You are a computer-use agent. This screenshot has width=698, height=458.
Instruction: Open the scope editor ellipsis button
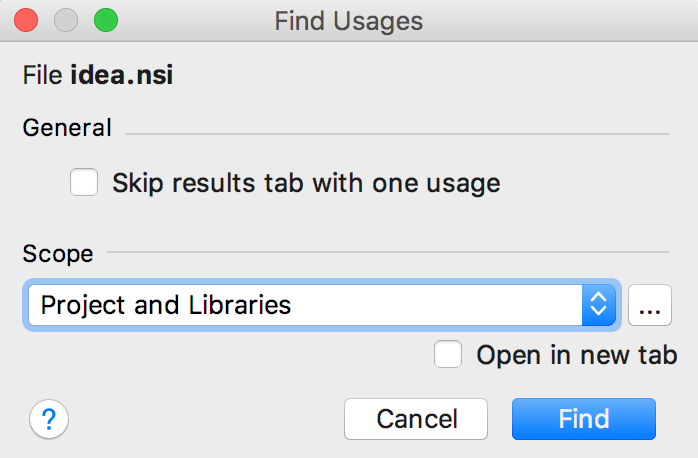[x=650, y=305]
